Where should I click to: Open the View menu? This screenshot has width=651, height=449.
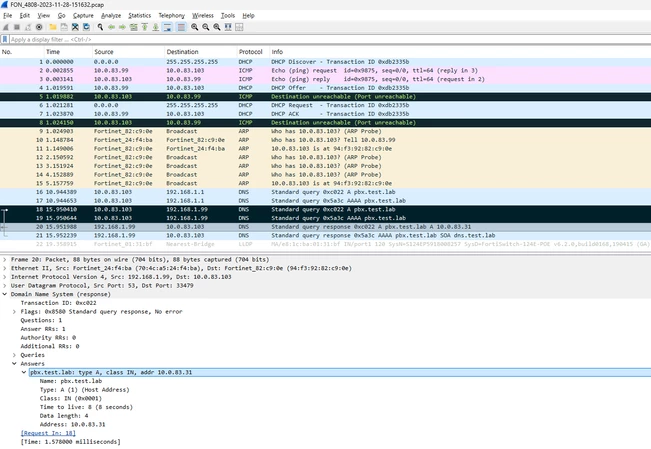click(x=44, y=15)
